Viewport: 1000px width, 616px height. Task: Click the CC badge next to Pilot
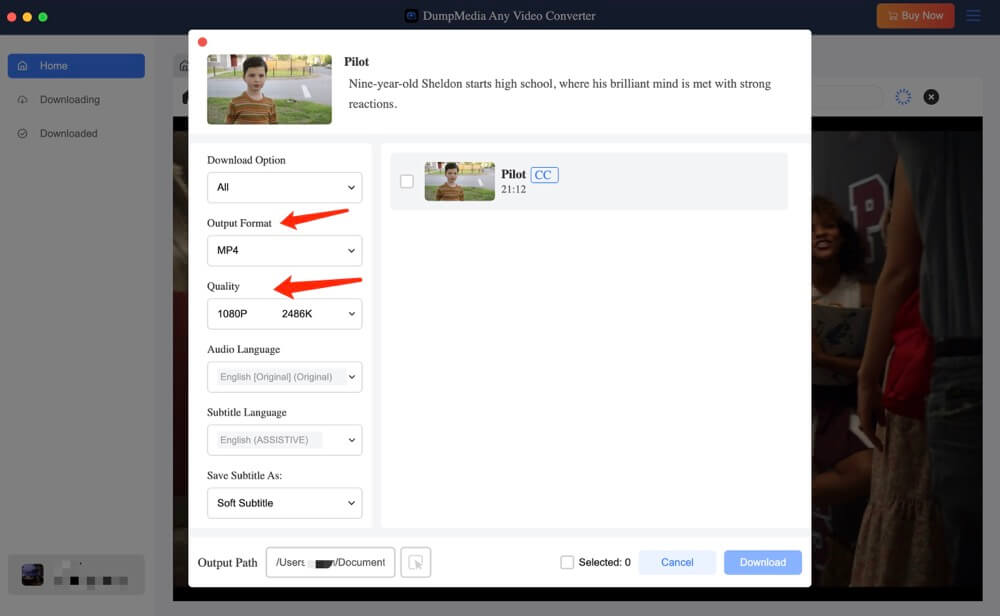pos(544,175)
